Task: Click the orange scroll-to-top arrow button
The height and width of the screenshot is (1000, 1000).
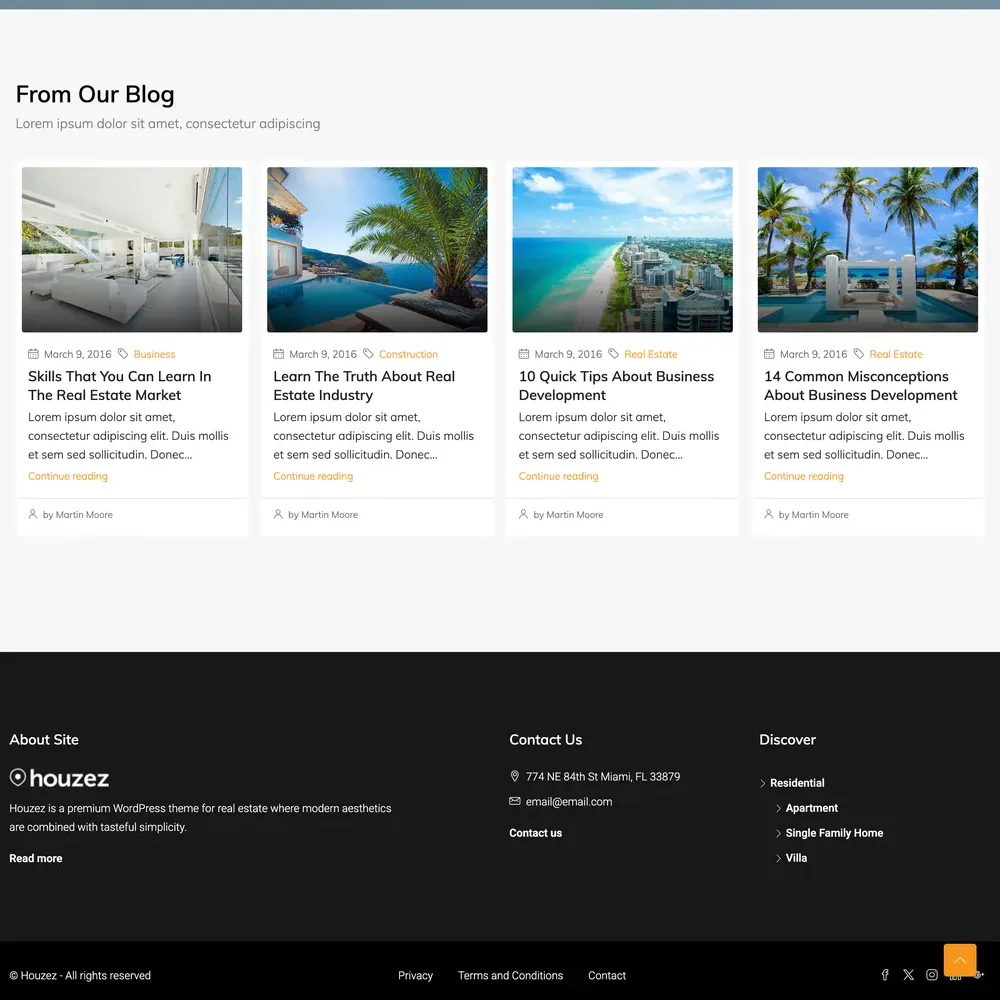Action: coord(960,960)
